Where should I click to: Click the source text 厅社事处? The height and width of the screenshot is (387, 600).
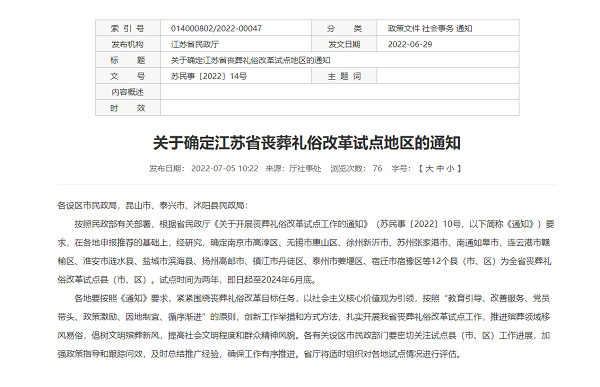pyautogui.click(x=305, y=168)
